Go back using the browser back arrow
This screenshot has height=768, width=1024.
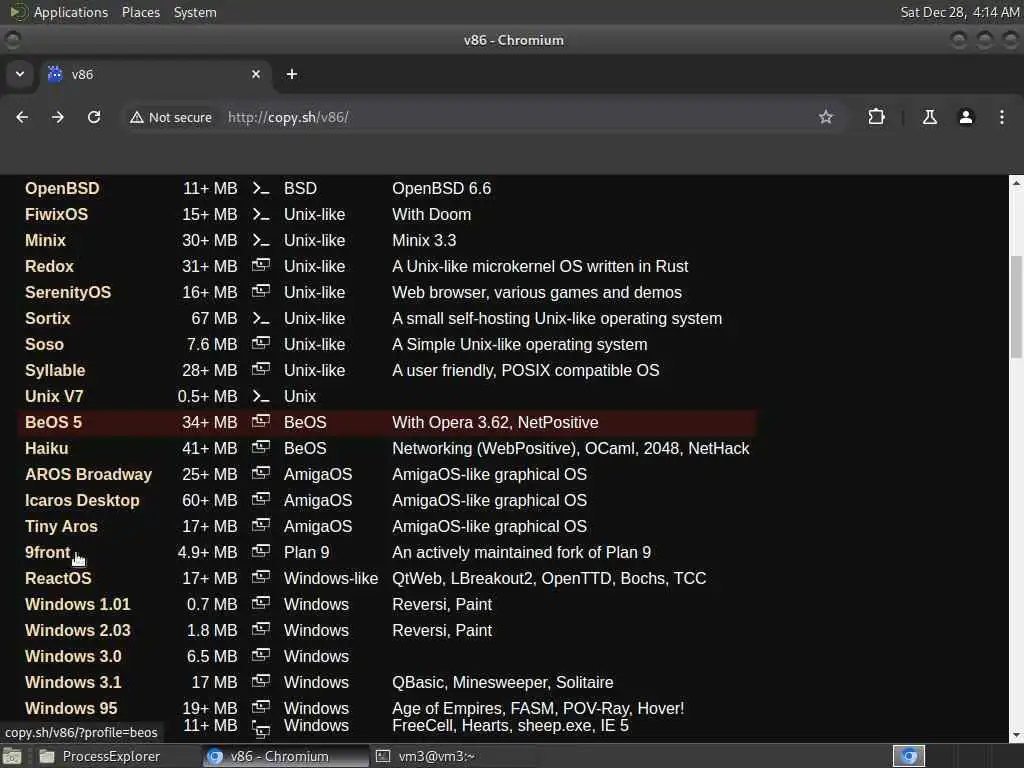[x=22, y=117]
